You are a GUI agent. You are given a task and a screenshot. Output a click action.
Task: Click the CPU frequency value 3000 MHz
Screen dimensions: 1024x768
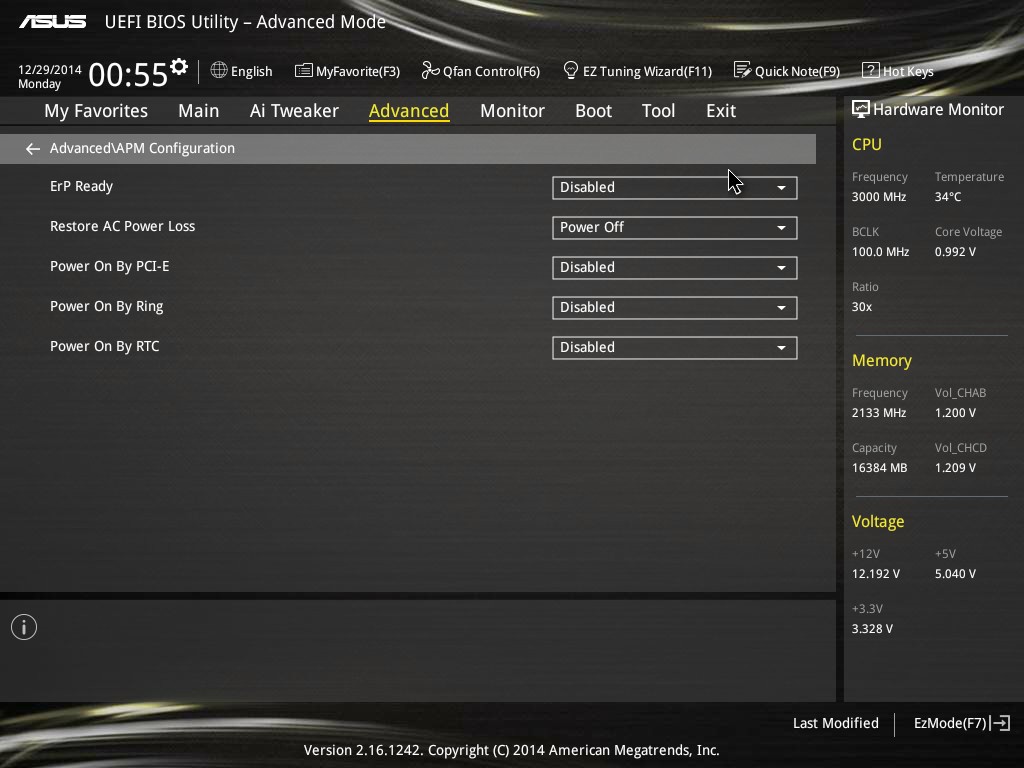[878, 197]
